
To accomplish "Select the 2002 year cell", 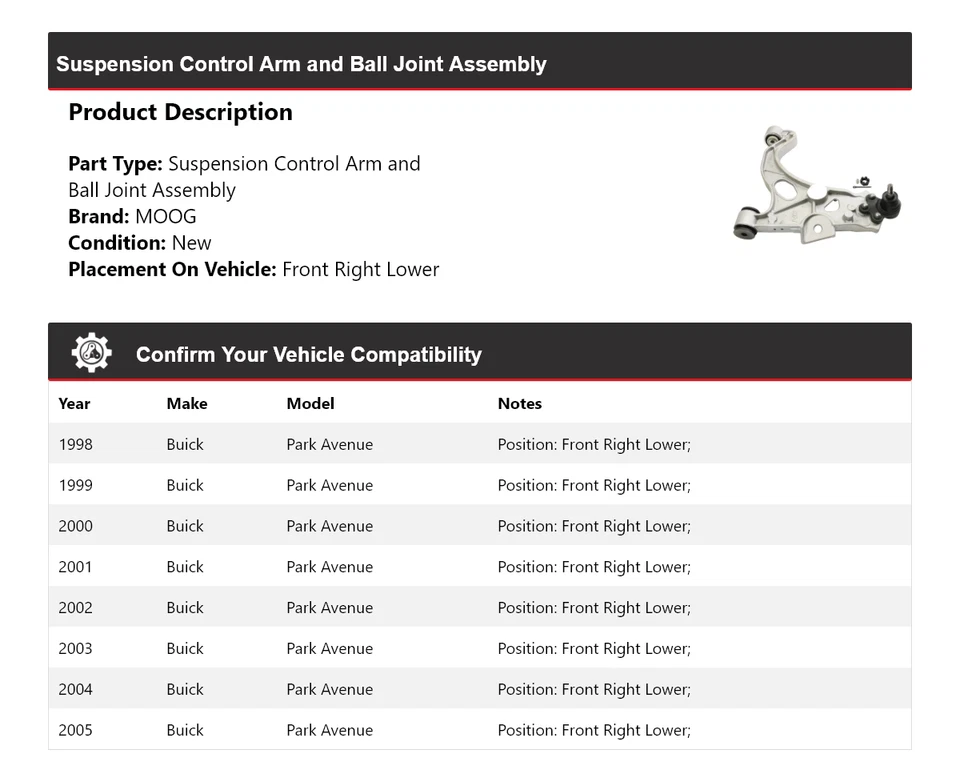I will (75, 608).
